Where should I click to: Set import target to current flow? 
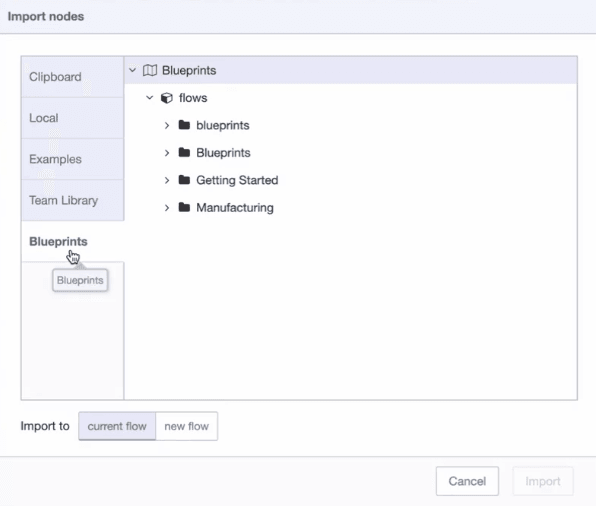point(117,426)
